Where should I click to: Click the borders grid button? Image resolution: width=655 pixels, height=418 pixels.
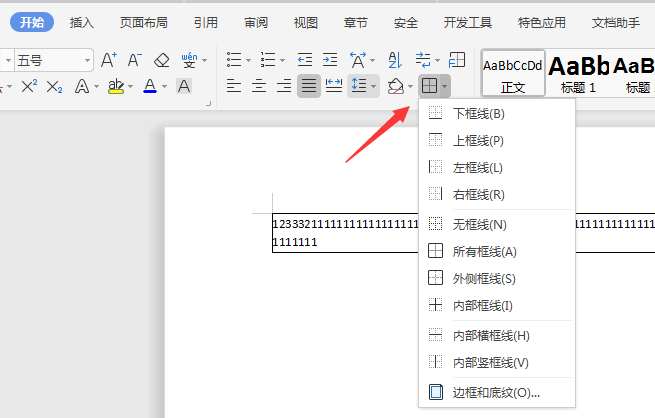pyautogui.click(x=429, y=86)
